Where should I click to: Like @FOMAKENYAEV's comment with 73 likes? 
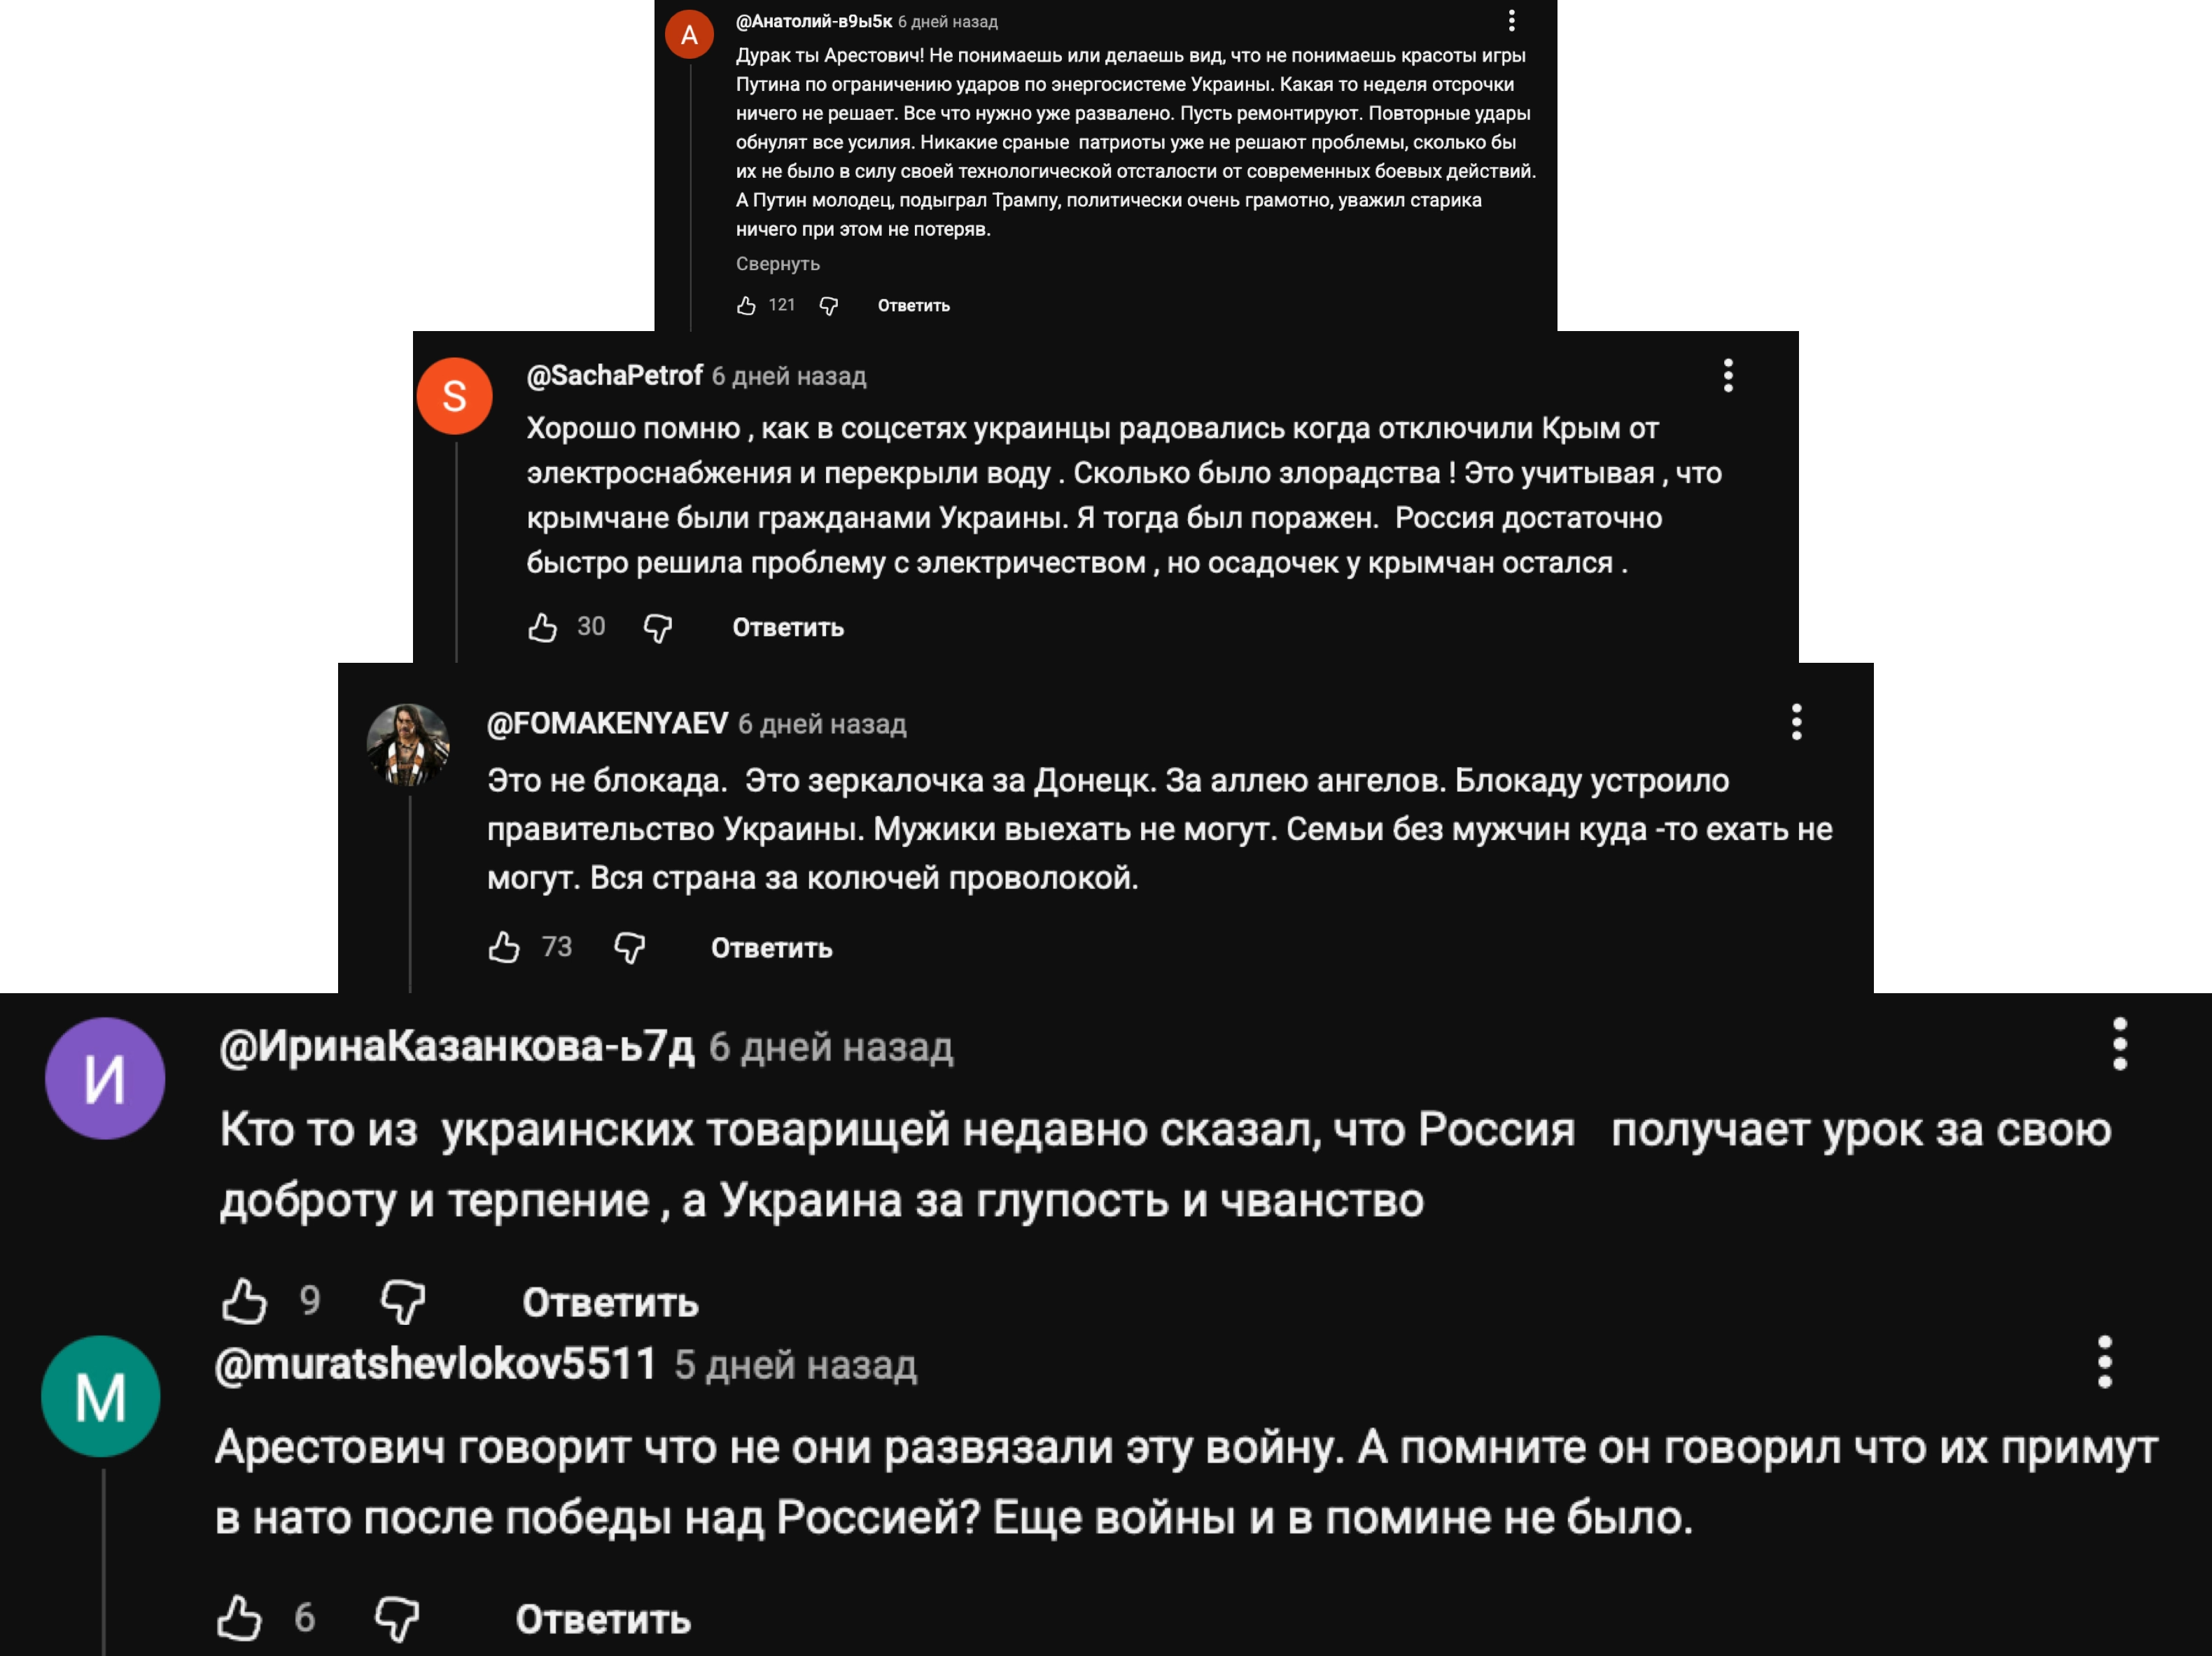504,947
